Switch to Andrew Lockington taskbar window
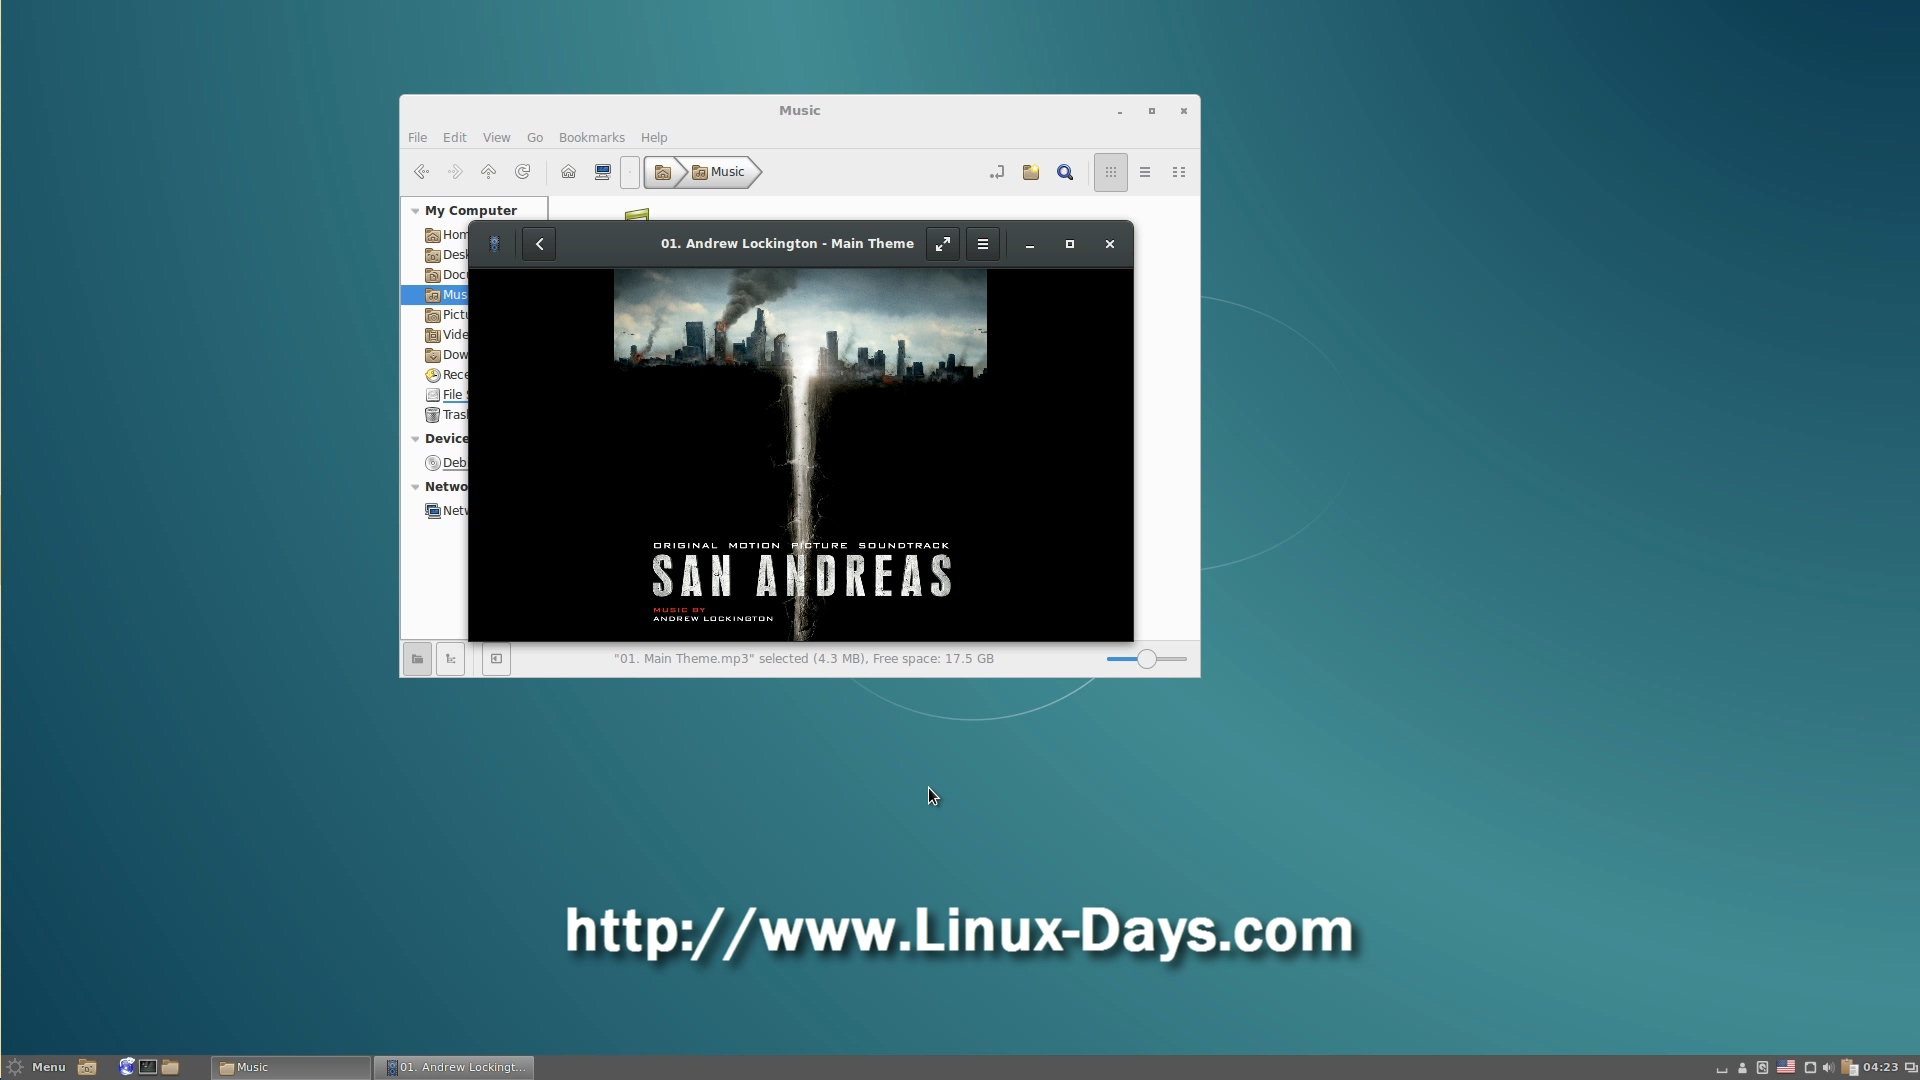The image size is (1920, 1080). click(x=455, y=1067)
